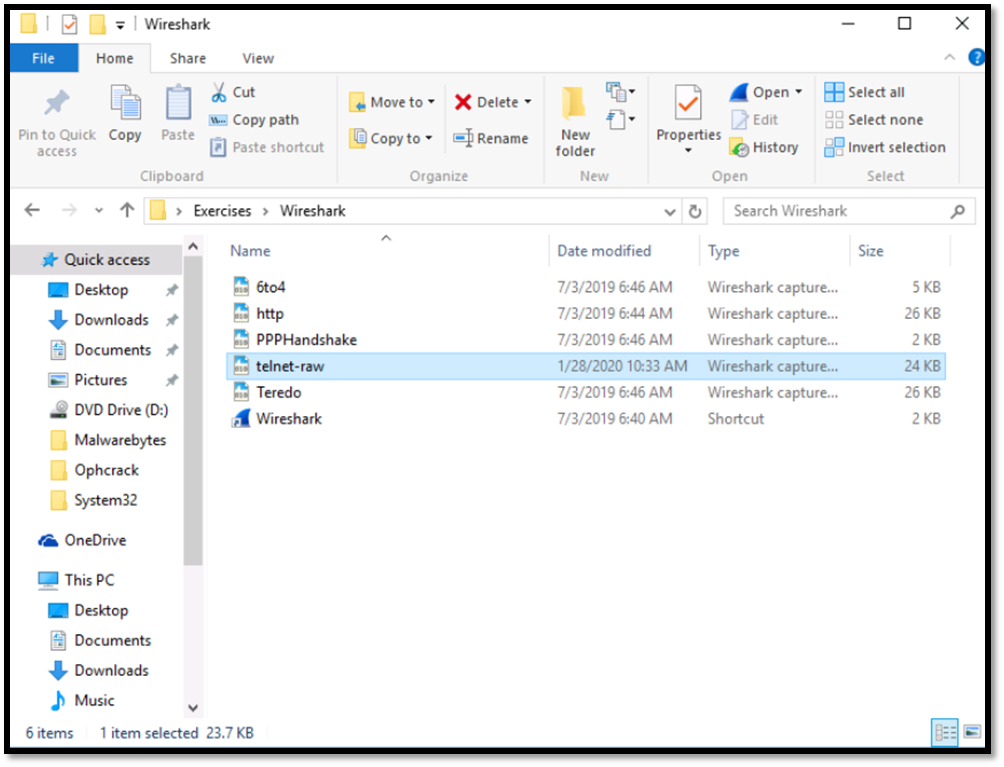Sort by Date modified column
1004x767 pixels.
(x=624, y=251)
